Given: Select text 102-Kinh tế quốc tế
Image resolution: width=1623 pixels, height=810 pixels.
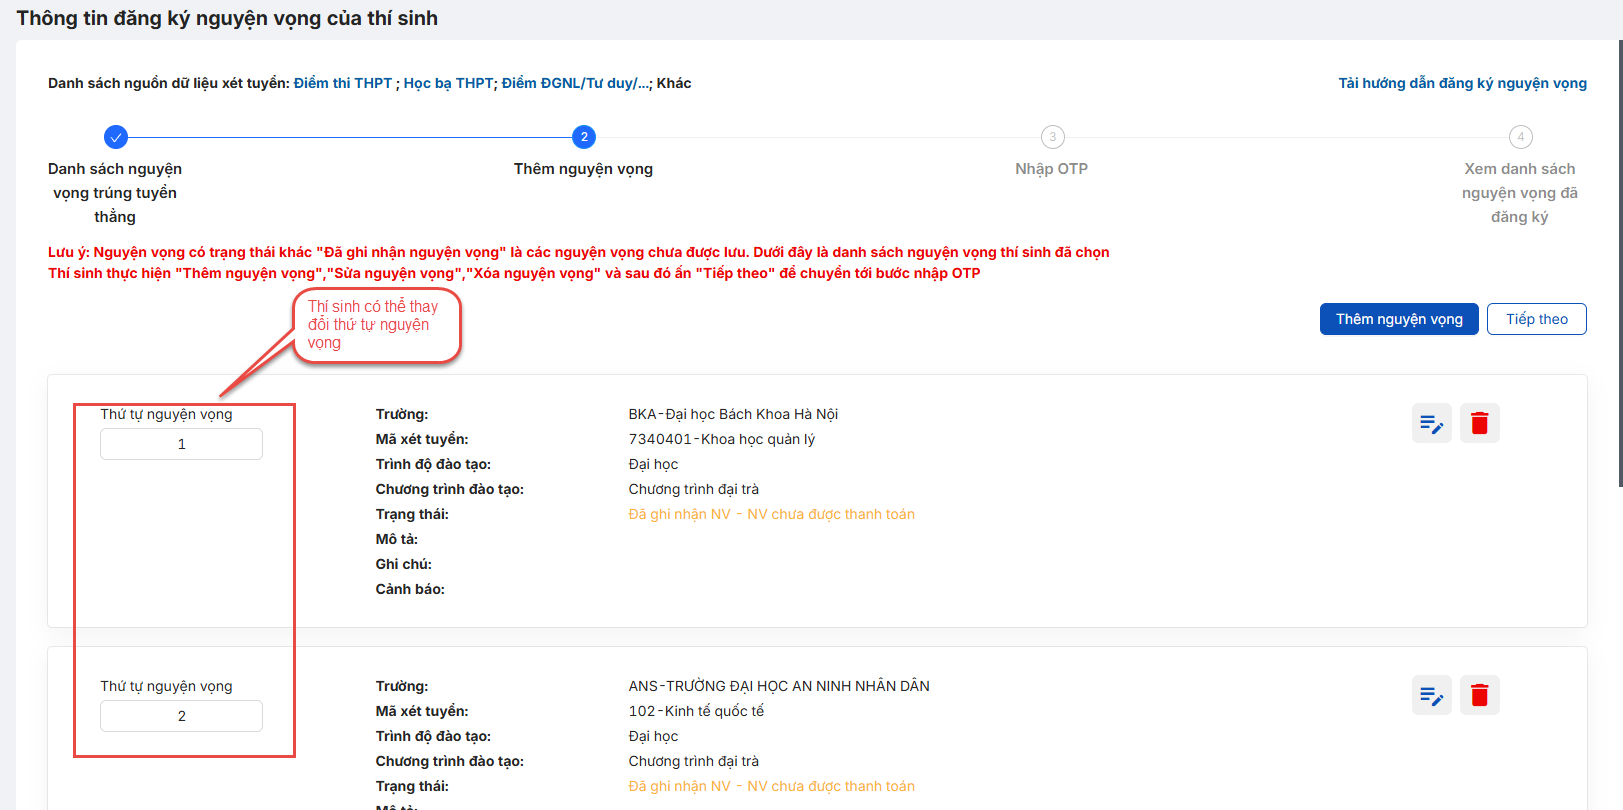Looking at the screenshot, I should (x=696, y=711).
